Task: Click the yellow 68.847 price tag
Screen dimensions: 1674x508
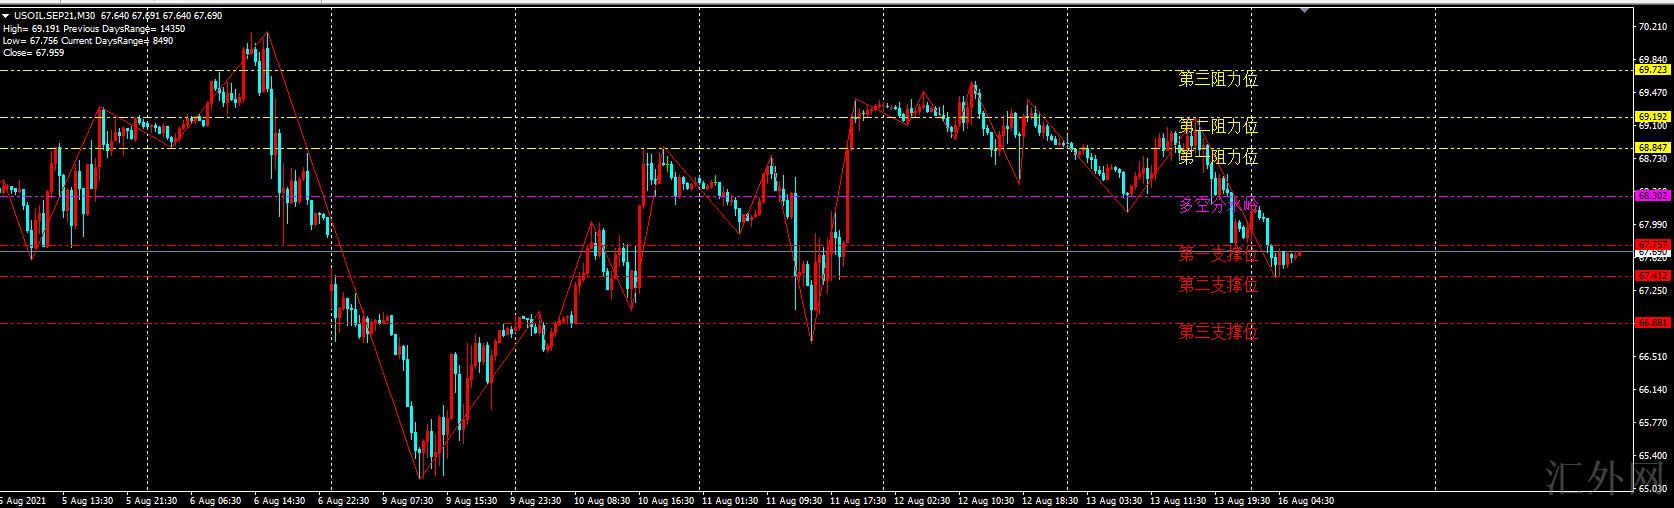Action: [x=1651, y=148]
